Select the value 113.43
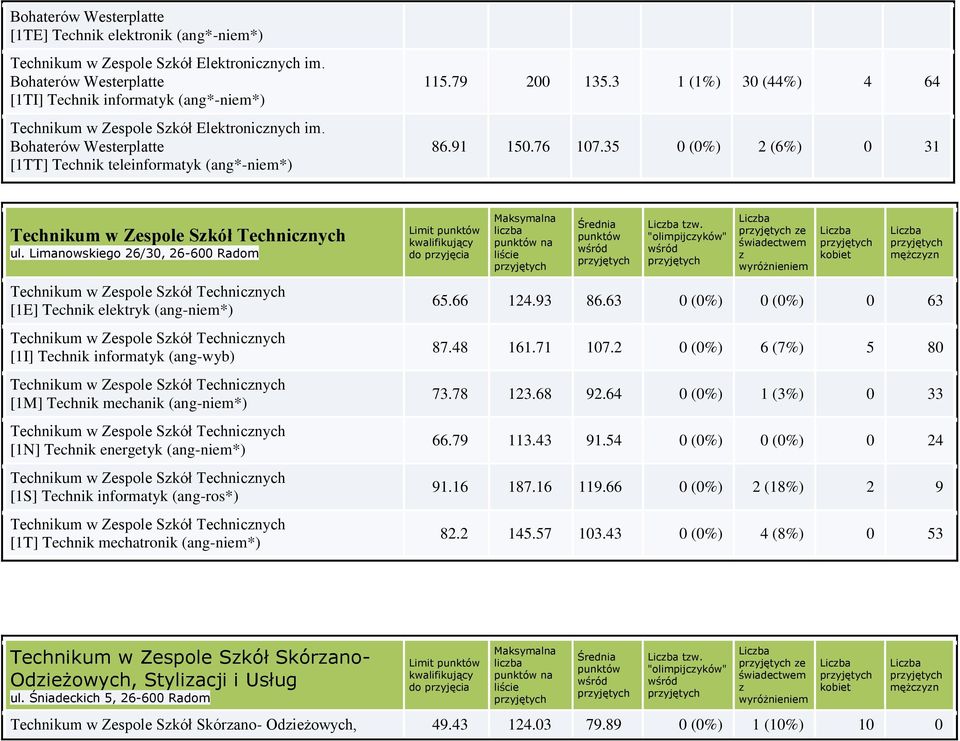This screenshot has width=960, height=741. [x=530, y=440]
